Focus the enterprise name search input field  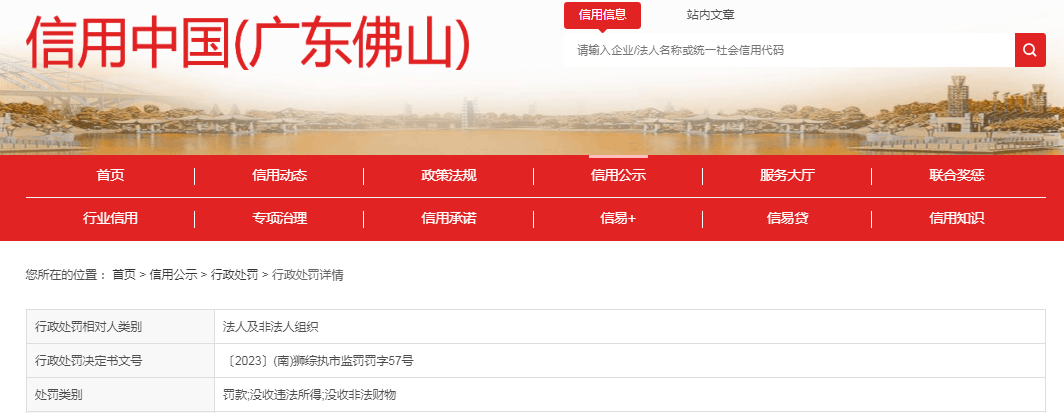point(789,50)
